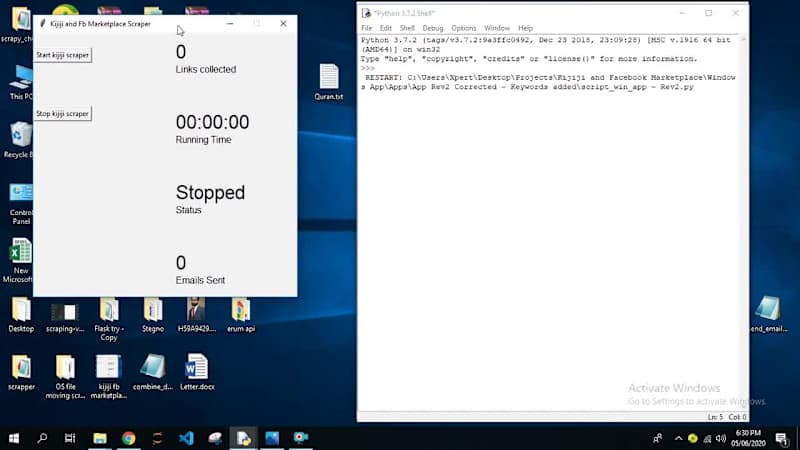Image resolution: width=800 pixels, height=450 pixels.
Task: Select the Stegno folder icon
Action: (x=153, y=315)
